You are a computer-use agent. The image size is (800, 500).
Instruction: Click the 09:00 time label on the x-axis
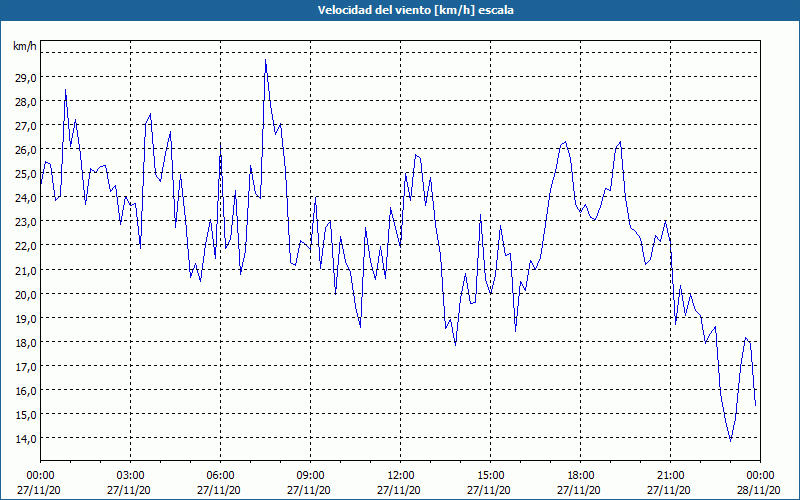[310, 476]
